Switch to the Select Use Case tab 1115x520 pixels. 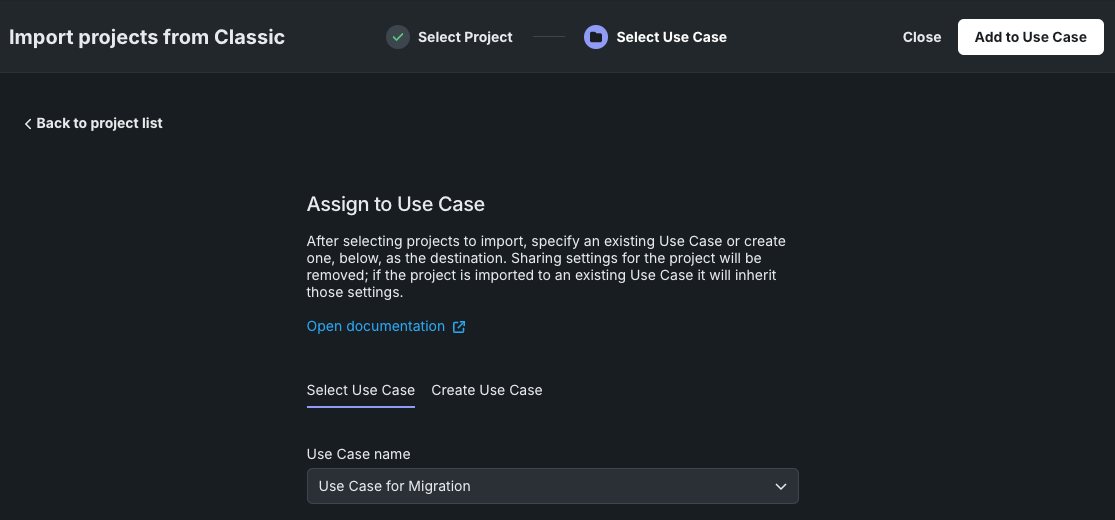tap(360, 390)
